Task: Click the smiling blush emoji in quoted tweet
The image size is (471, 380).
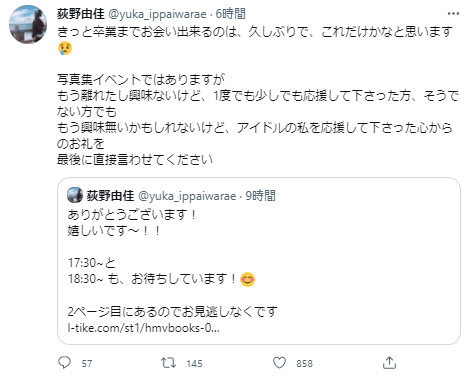Action: [247, 279]
